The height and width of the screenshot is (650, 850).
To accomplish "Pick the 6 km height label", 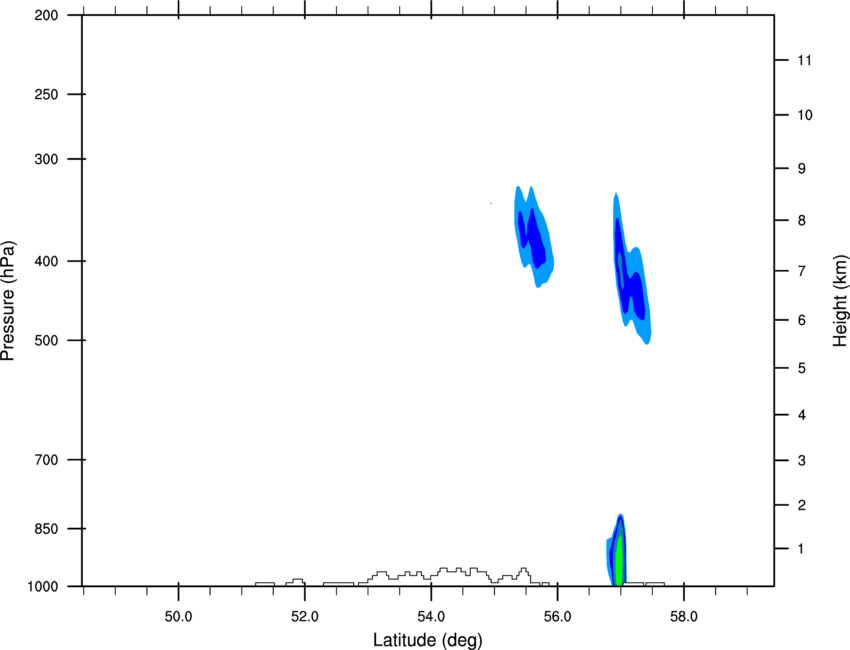I will click(x=802, y=320).
